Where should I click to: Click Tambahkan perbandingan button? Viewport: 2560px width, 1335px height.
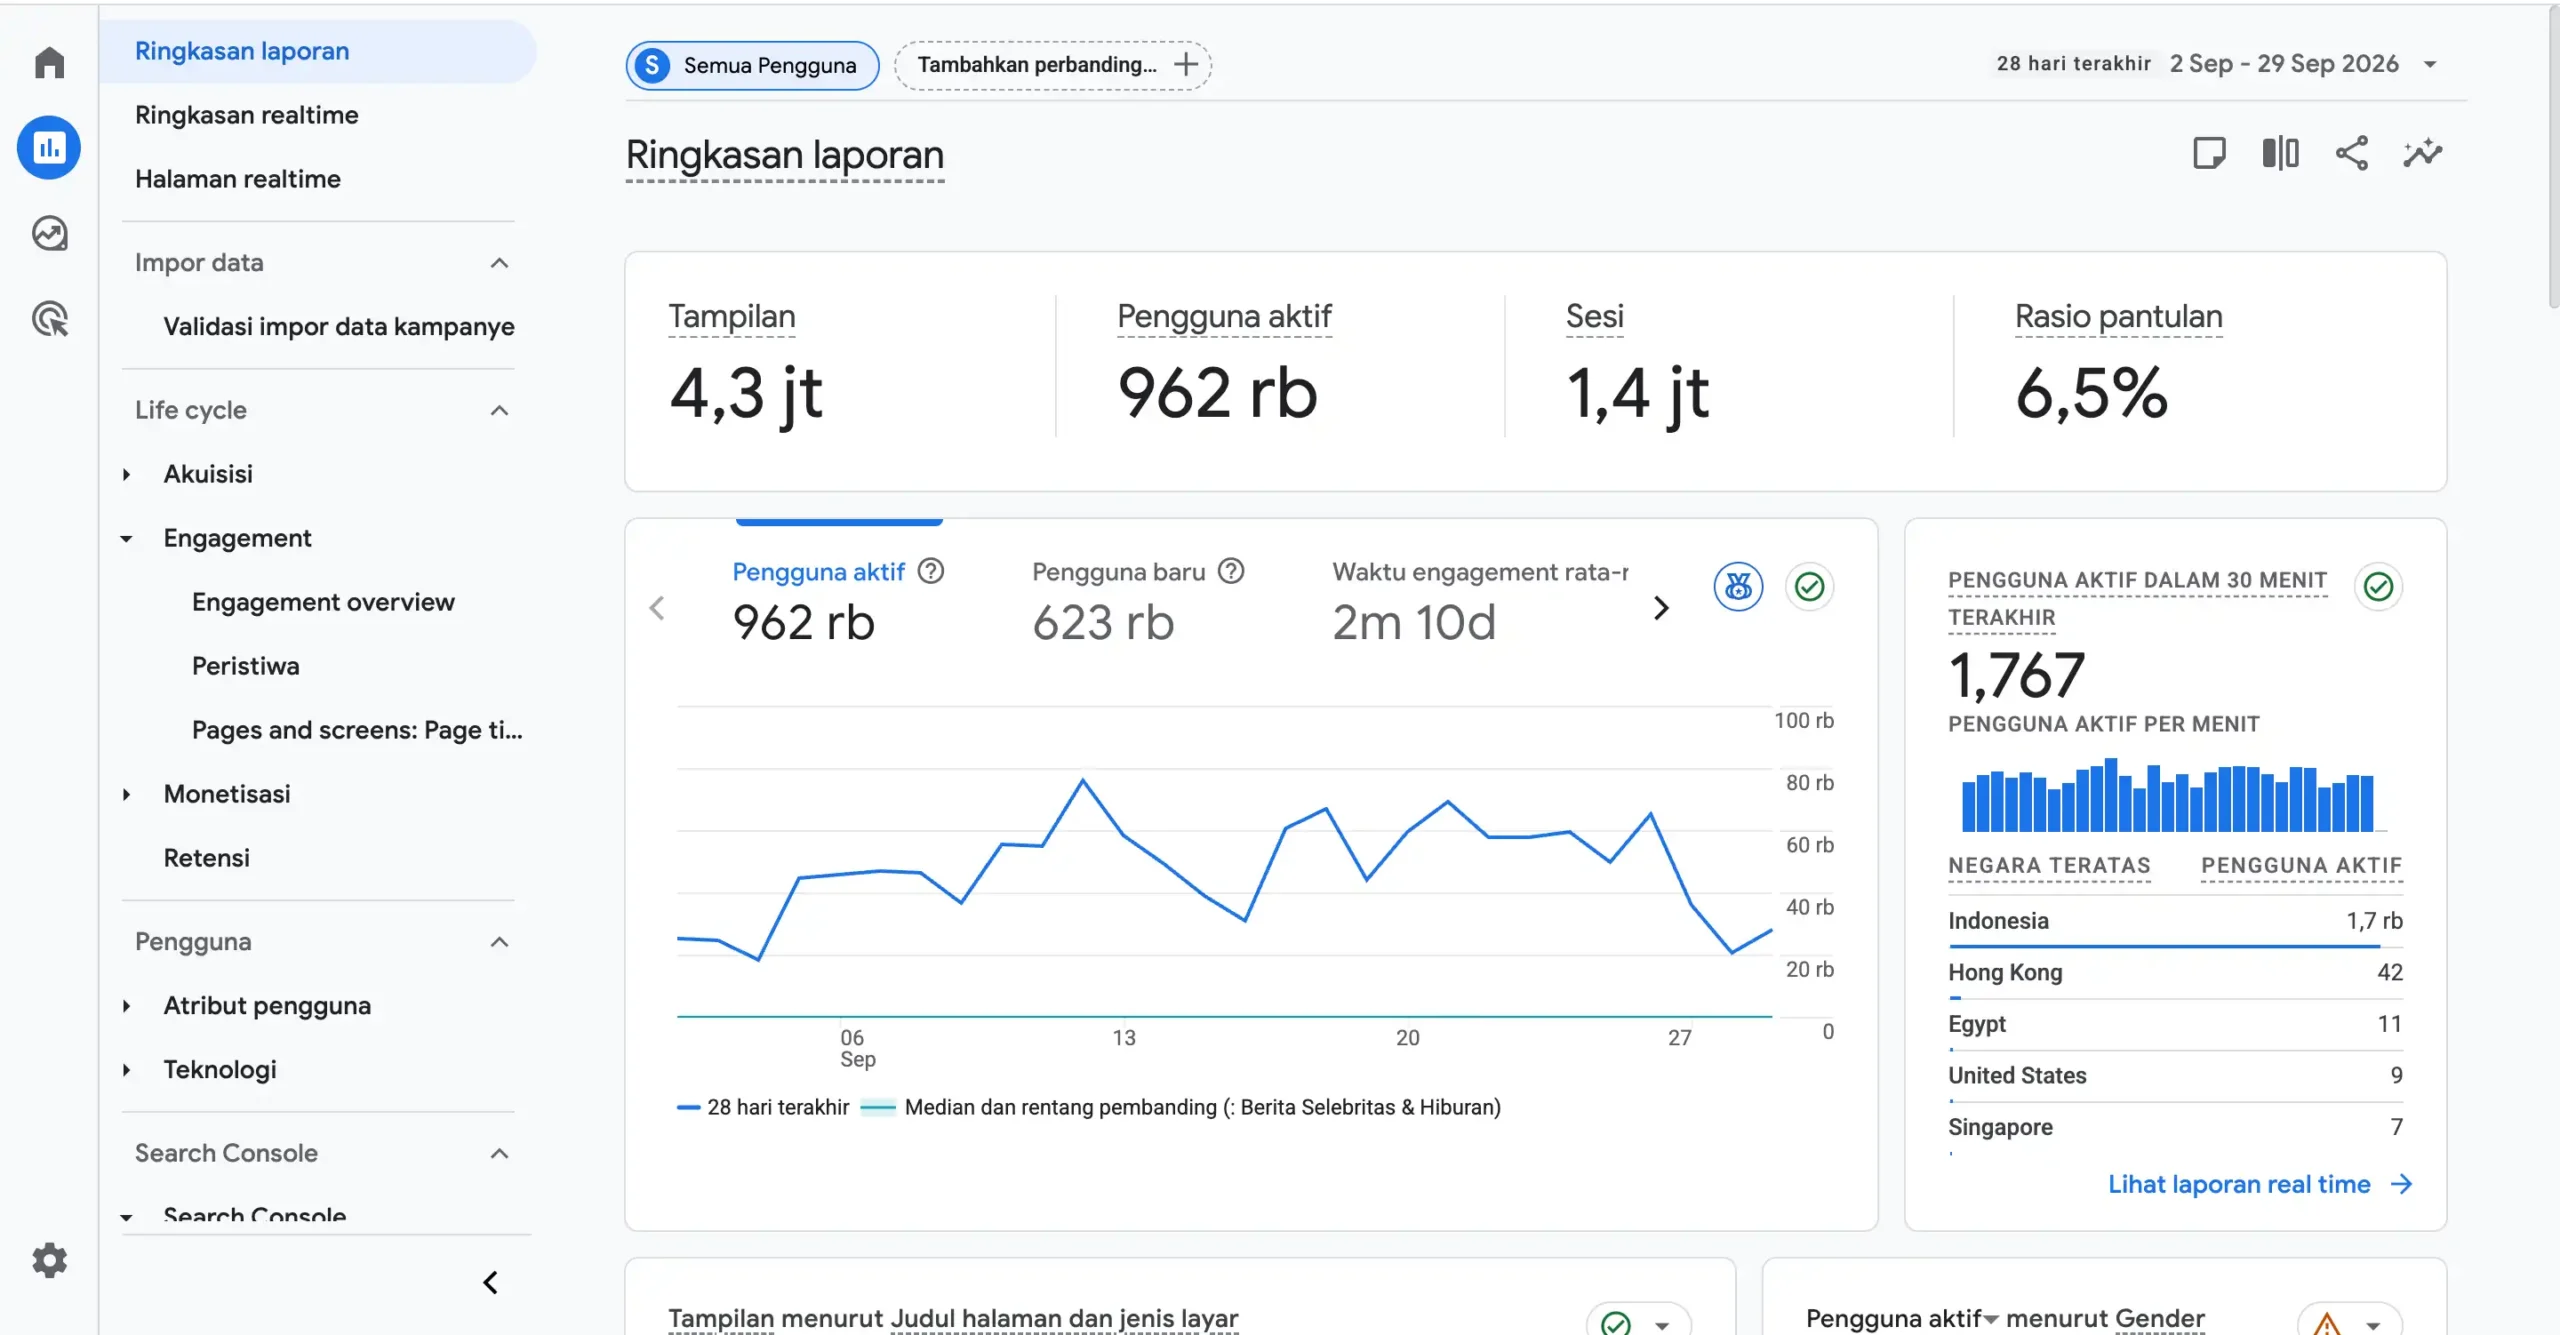pyautogui.click(x=1052, y=65)
